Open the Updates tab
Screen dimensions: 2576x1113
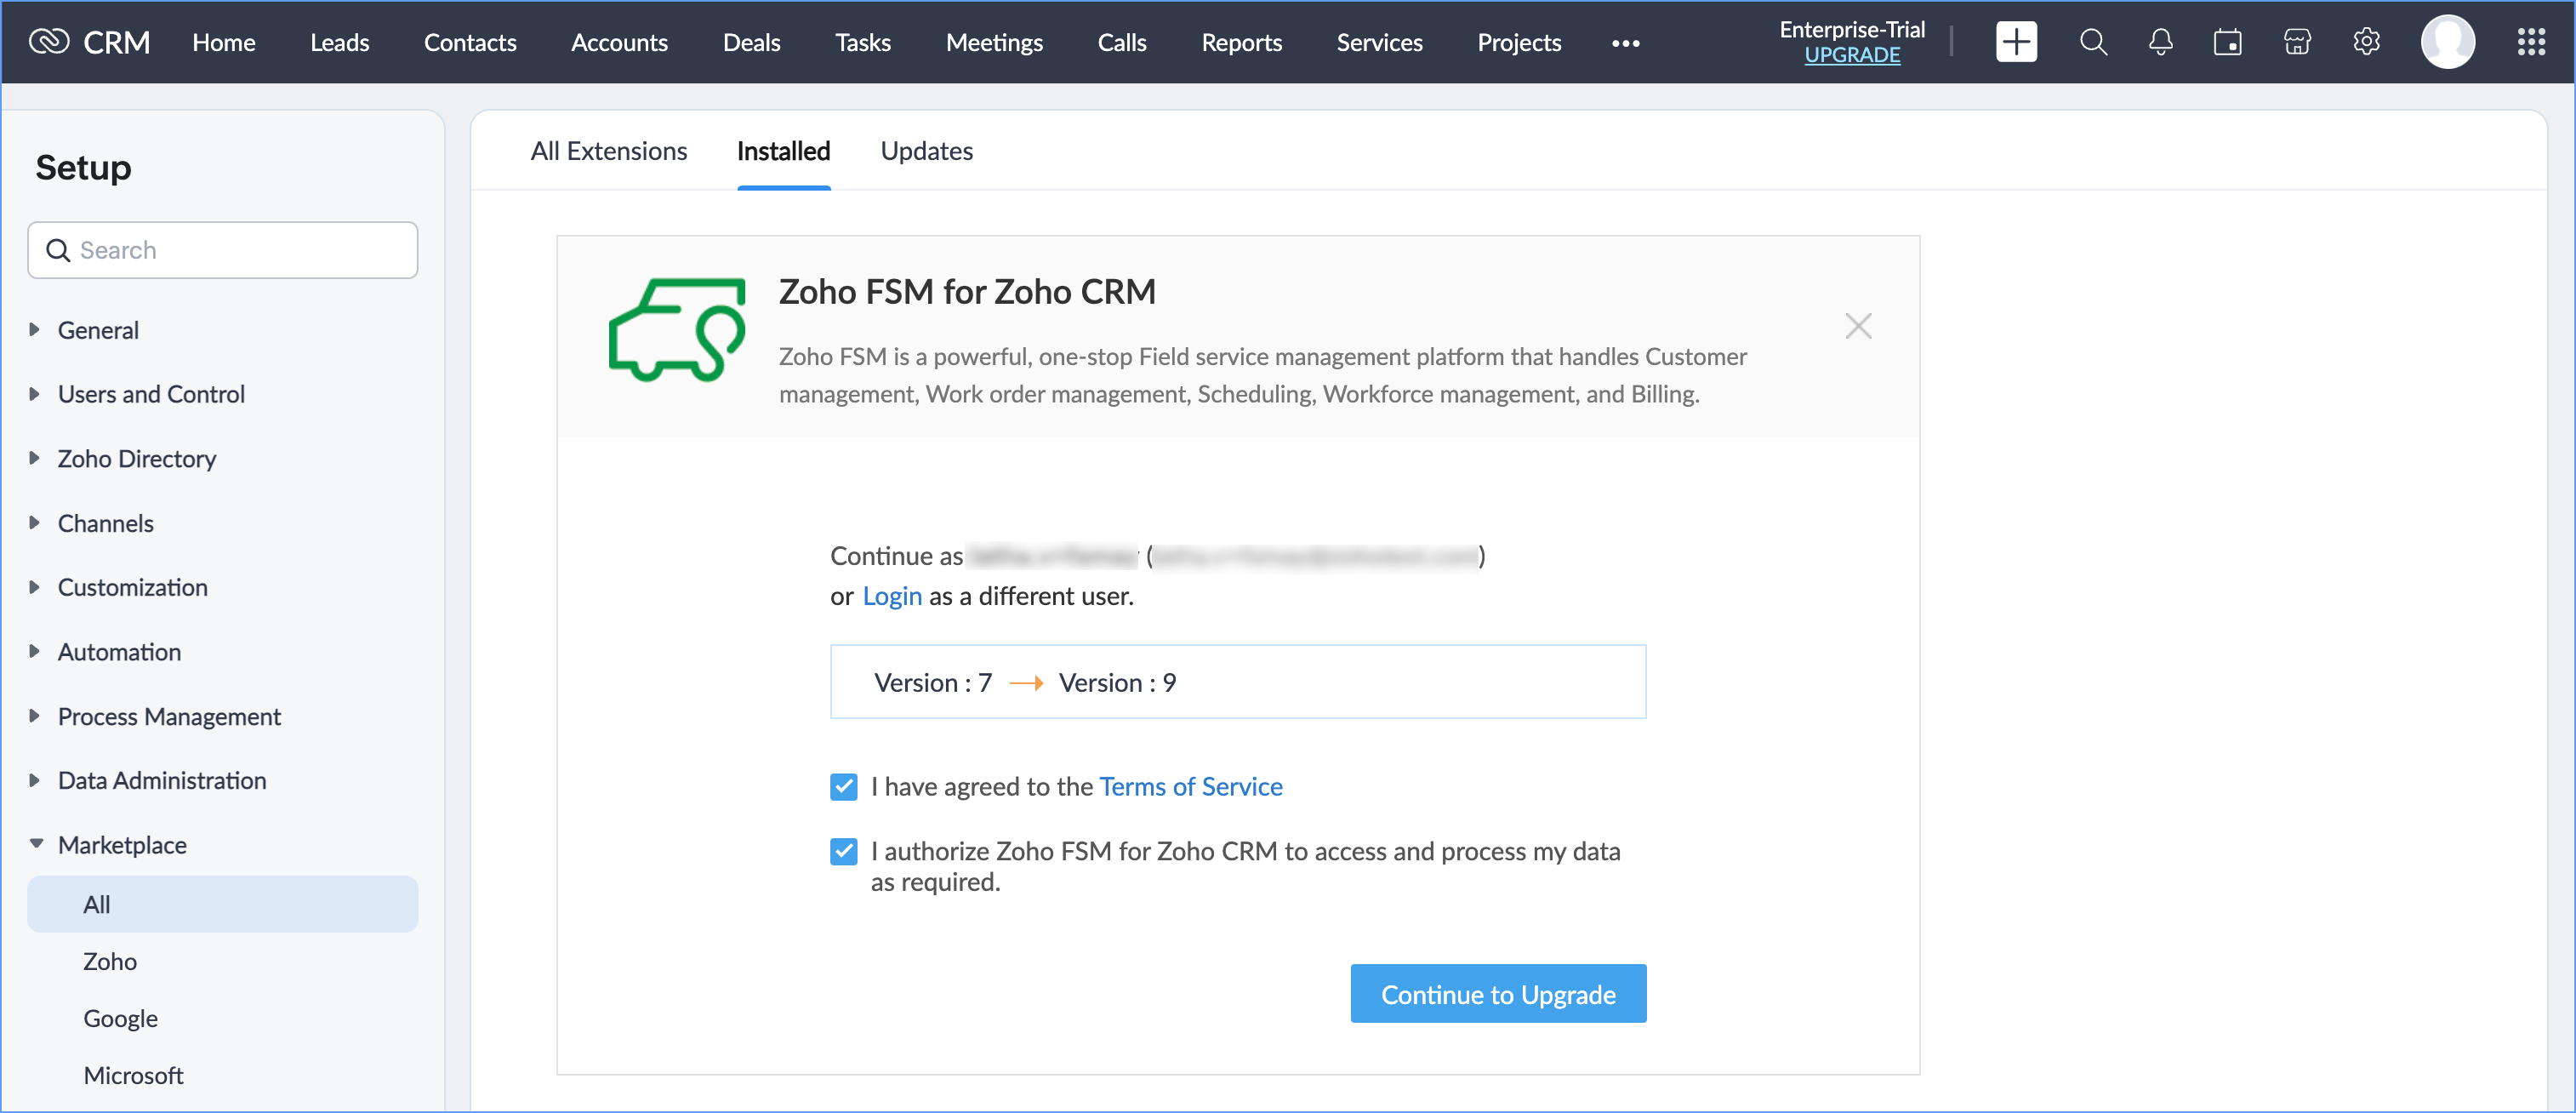click(x=926, y=151)
